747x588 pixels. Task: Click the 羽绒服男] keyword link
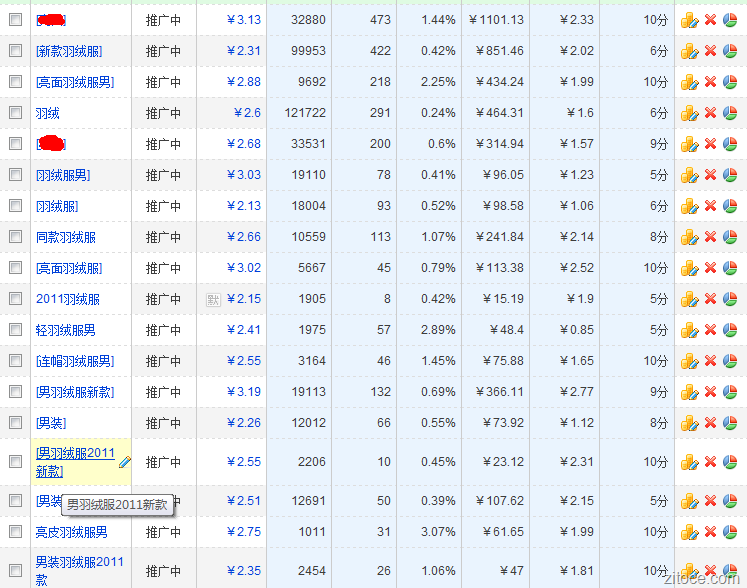pos(62,175)
